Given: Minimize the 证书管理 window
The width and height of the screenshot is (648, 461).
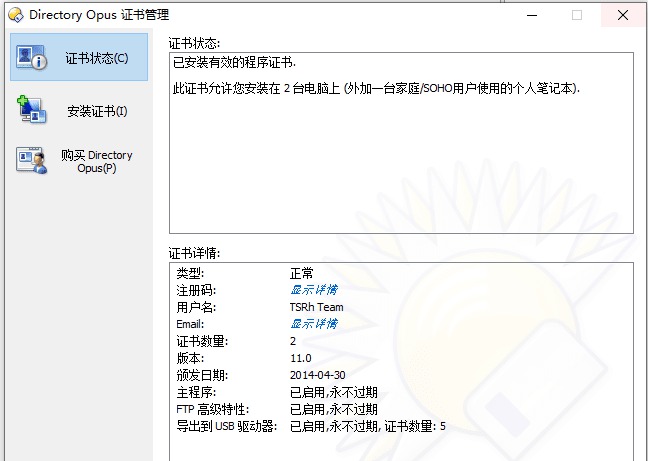Looking at the screenshot, I should pyautogui.click(x=532, y=15).
